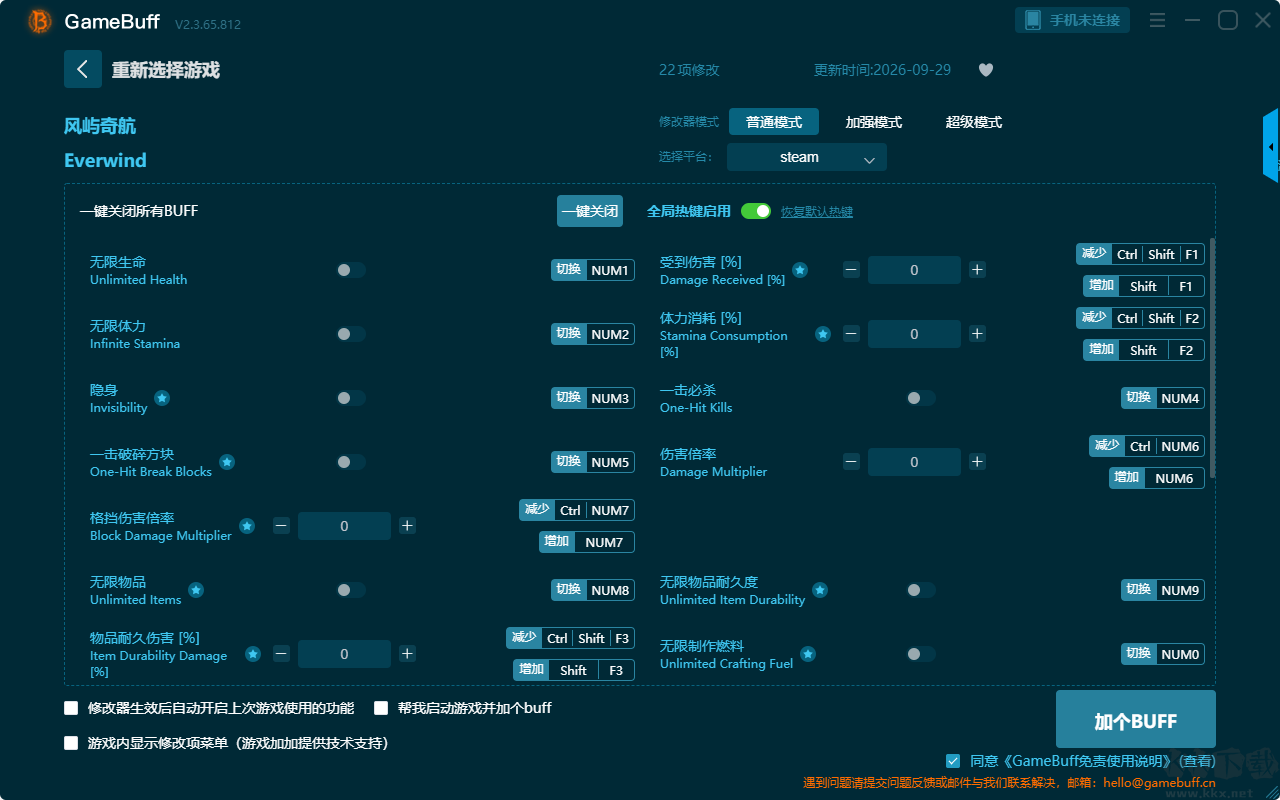Go back with the arrow button
Viewport: 1280px width, 800px height.
tap(83, 69)
